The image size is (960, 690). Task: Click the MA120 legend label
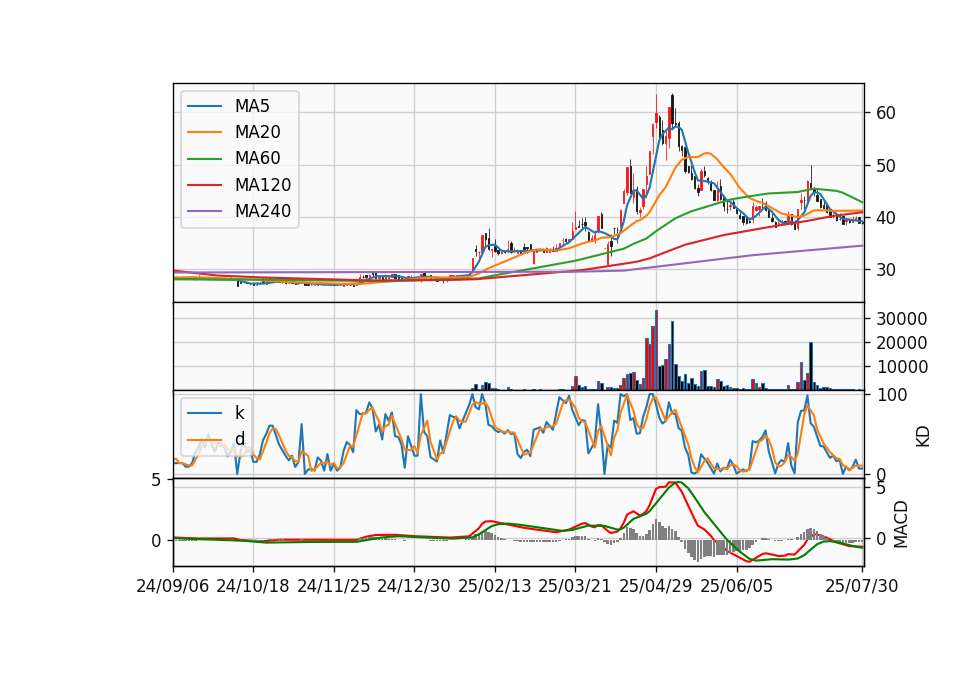point(263,185)
